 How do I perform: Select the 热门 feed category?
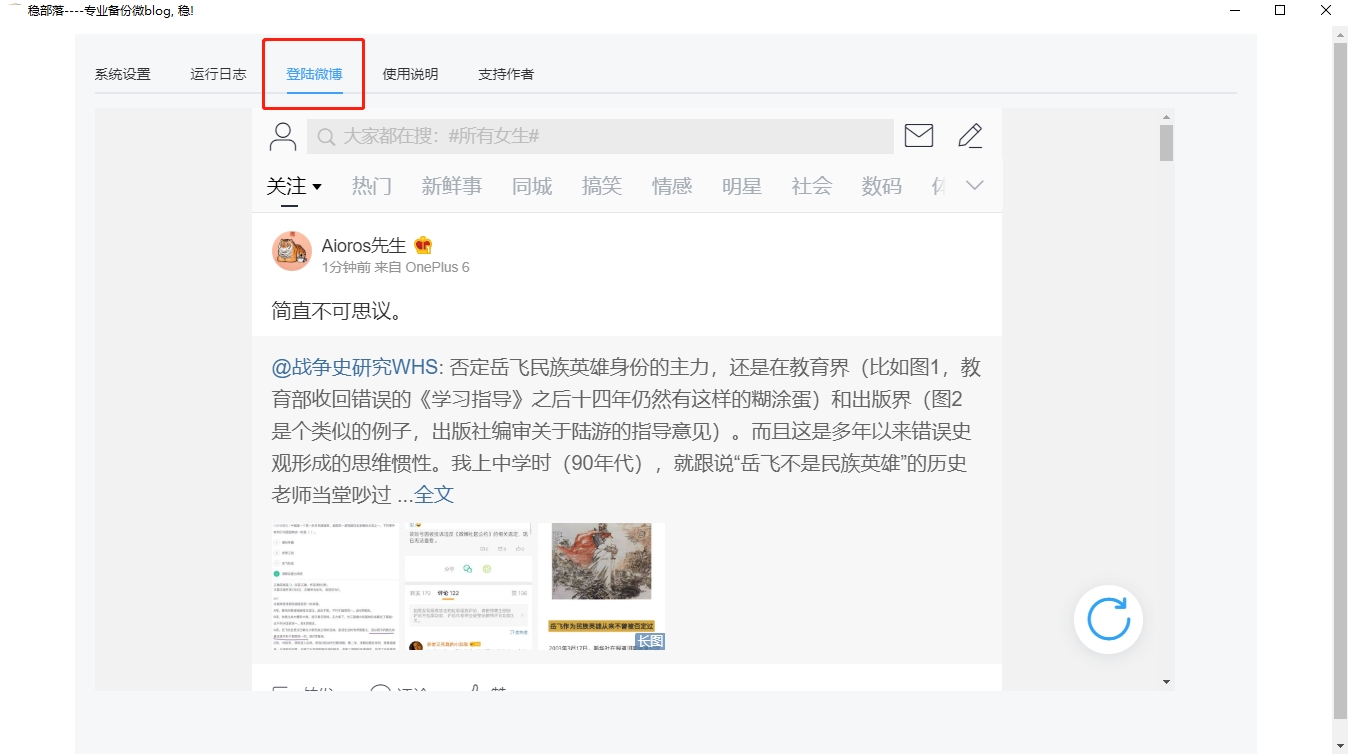(371, 186)
